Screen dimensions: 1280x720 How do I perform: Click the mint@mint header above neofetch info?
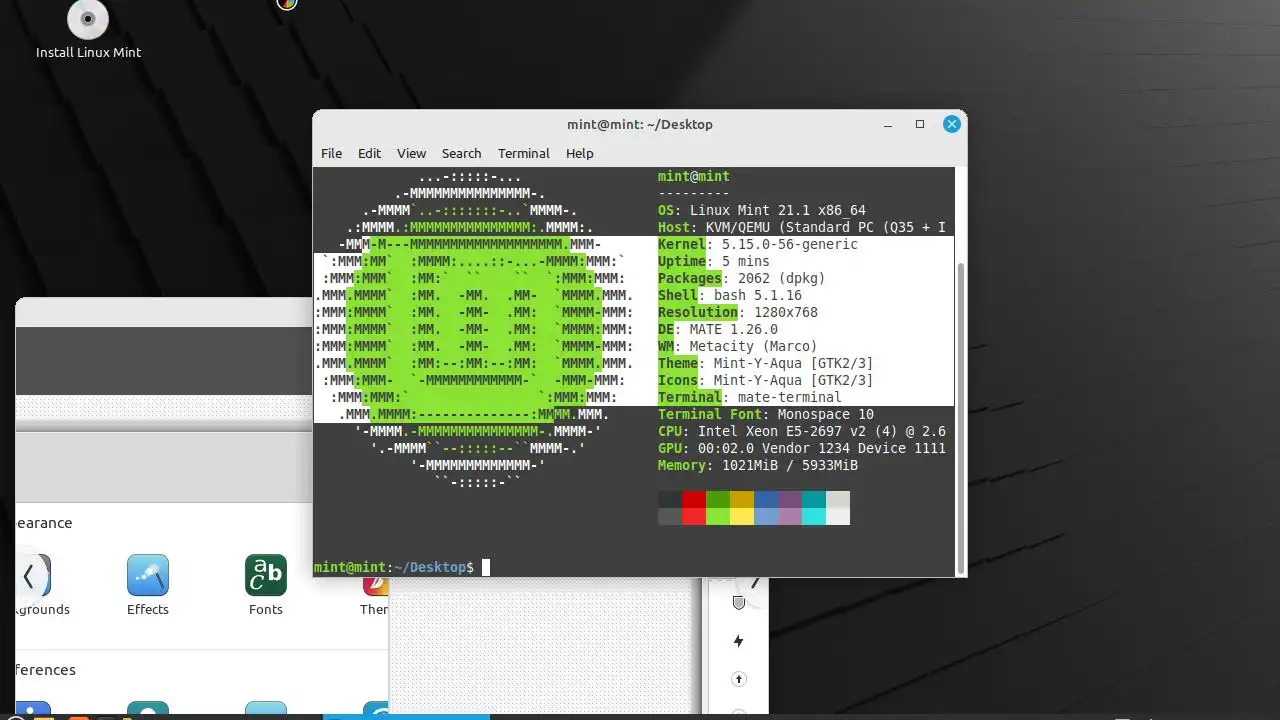694,176
